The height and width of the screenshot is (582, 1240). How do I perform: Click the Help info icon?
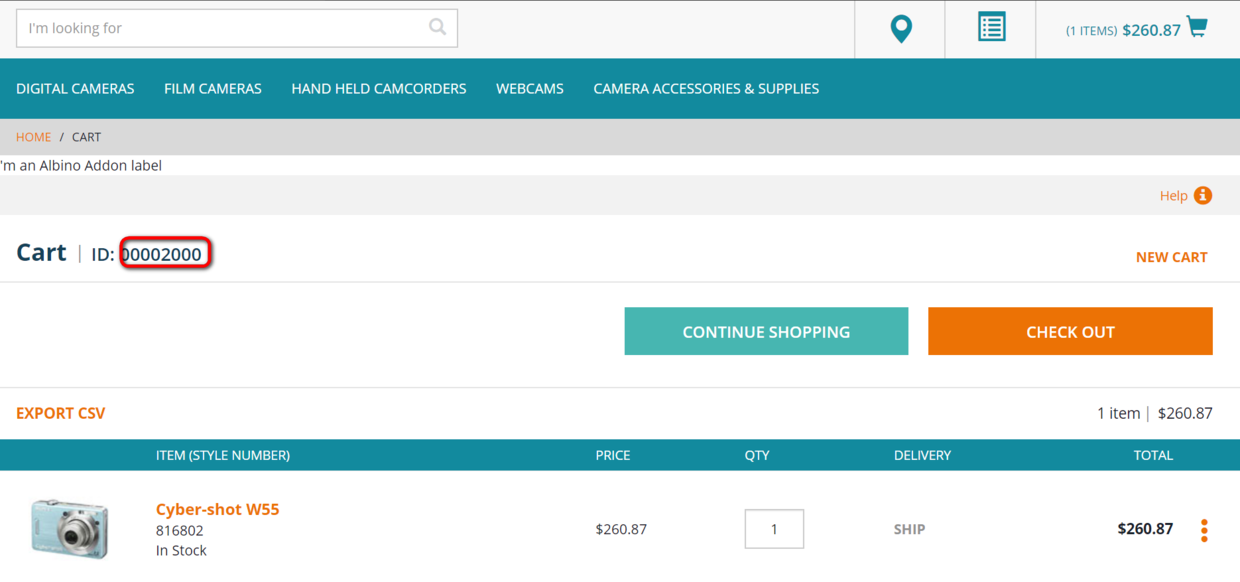1203,195
